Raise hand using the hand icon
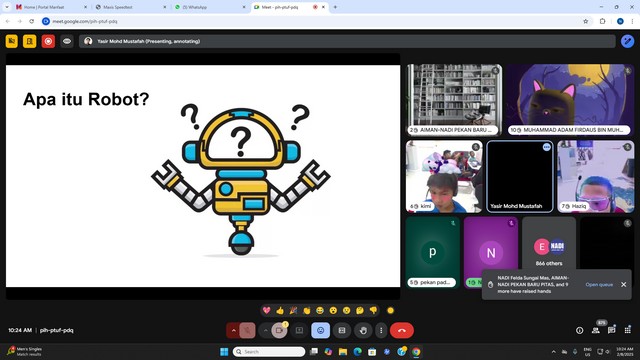The image size is (640, 360). pyautogui.click(x=363, y=330)
